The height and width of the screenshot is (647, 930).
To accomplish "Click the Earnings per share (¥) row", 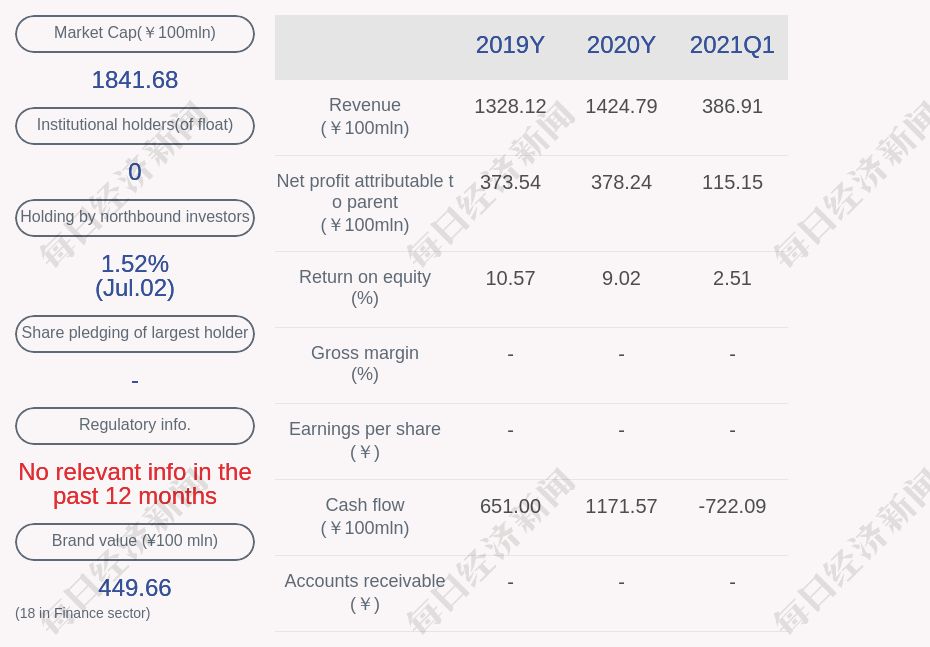I will coord(364,440).
